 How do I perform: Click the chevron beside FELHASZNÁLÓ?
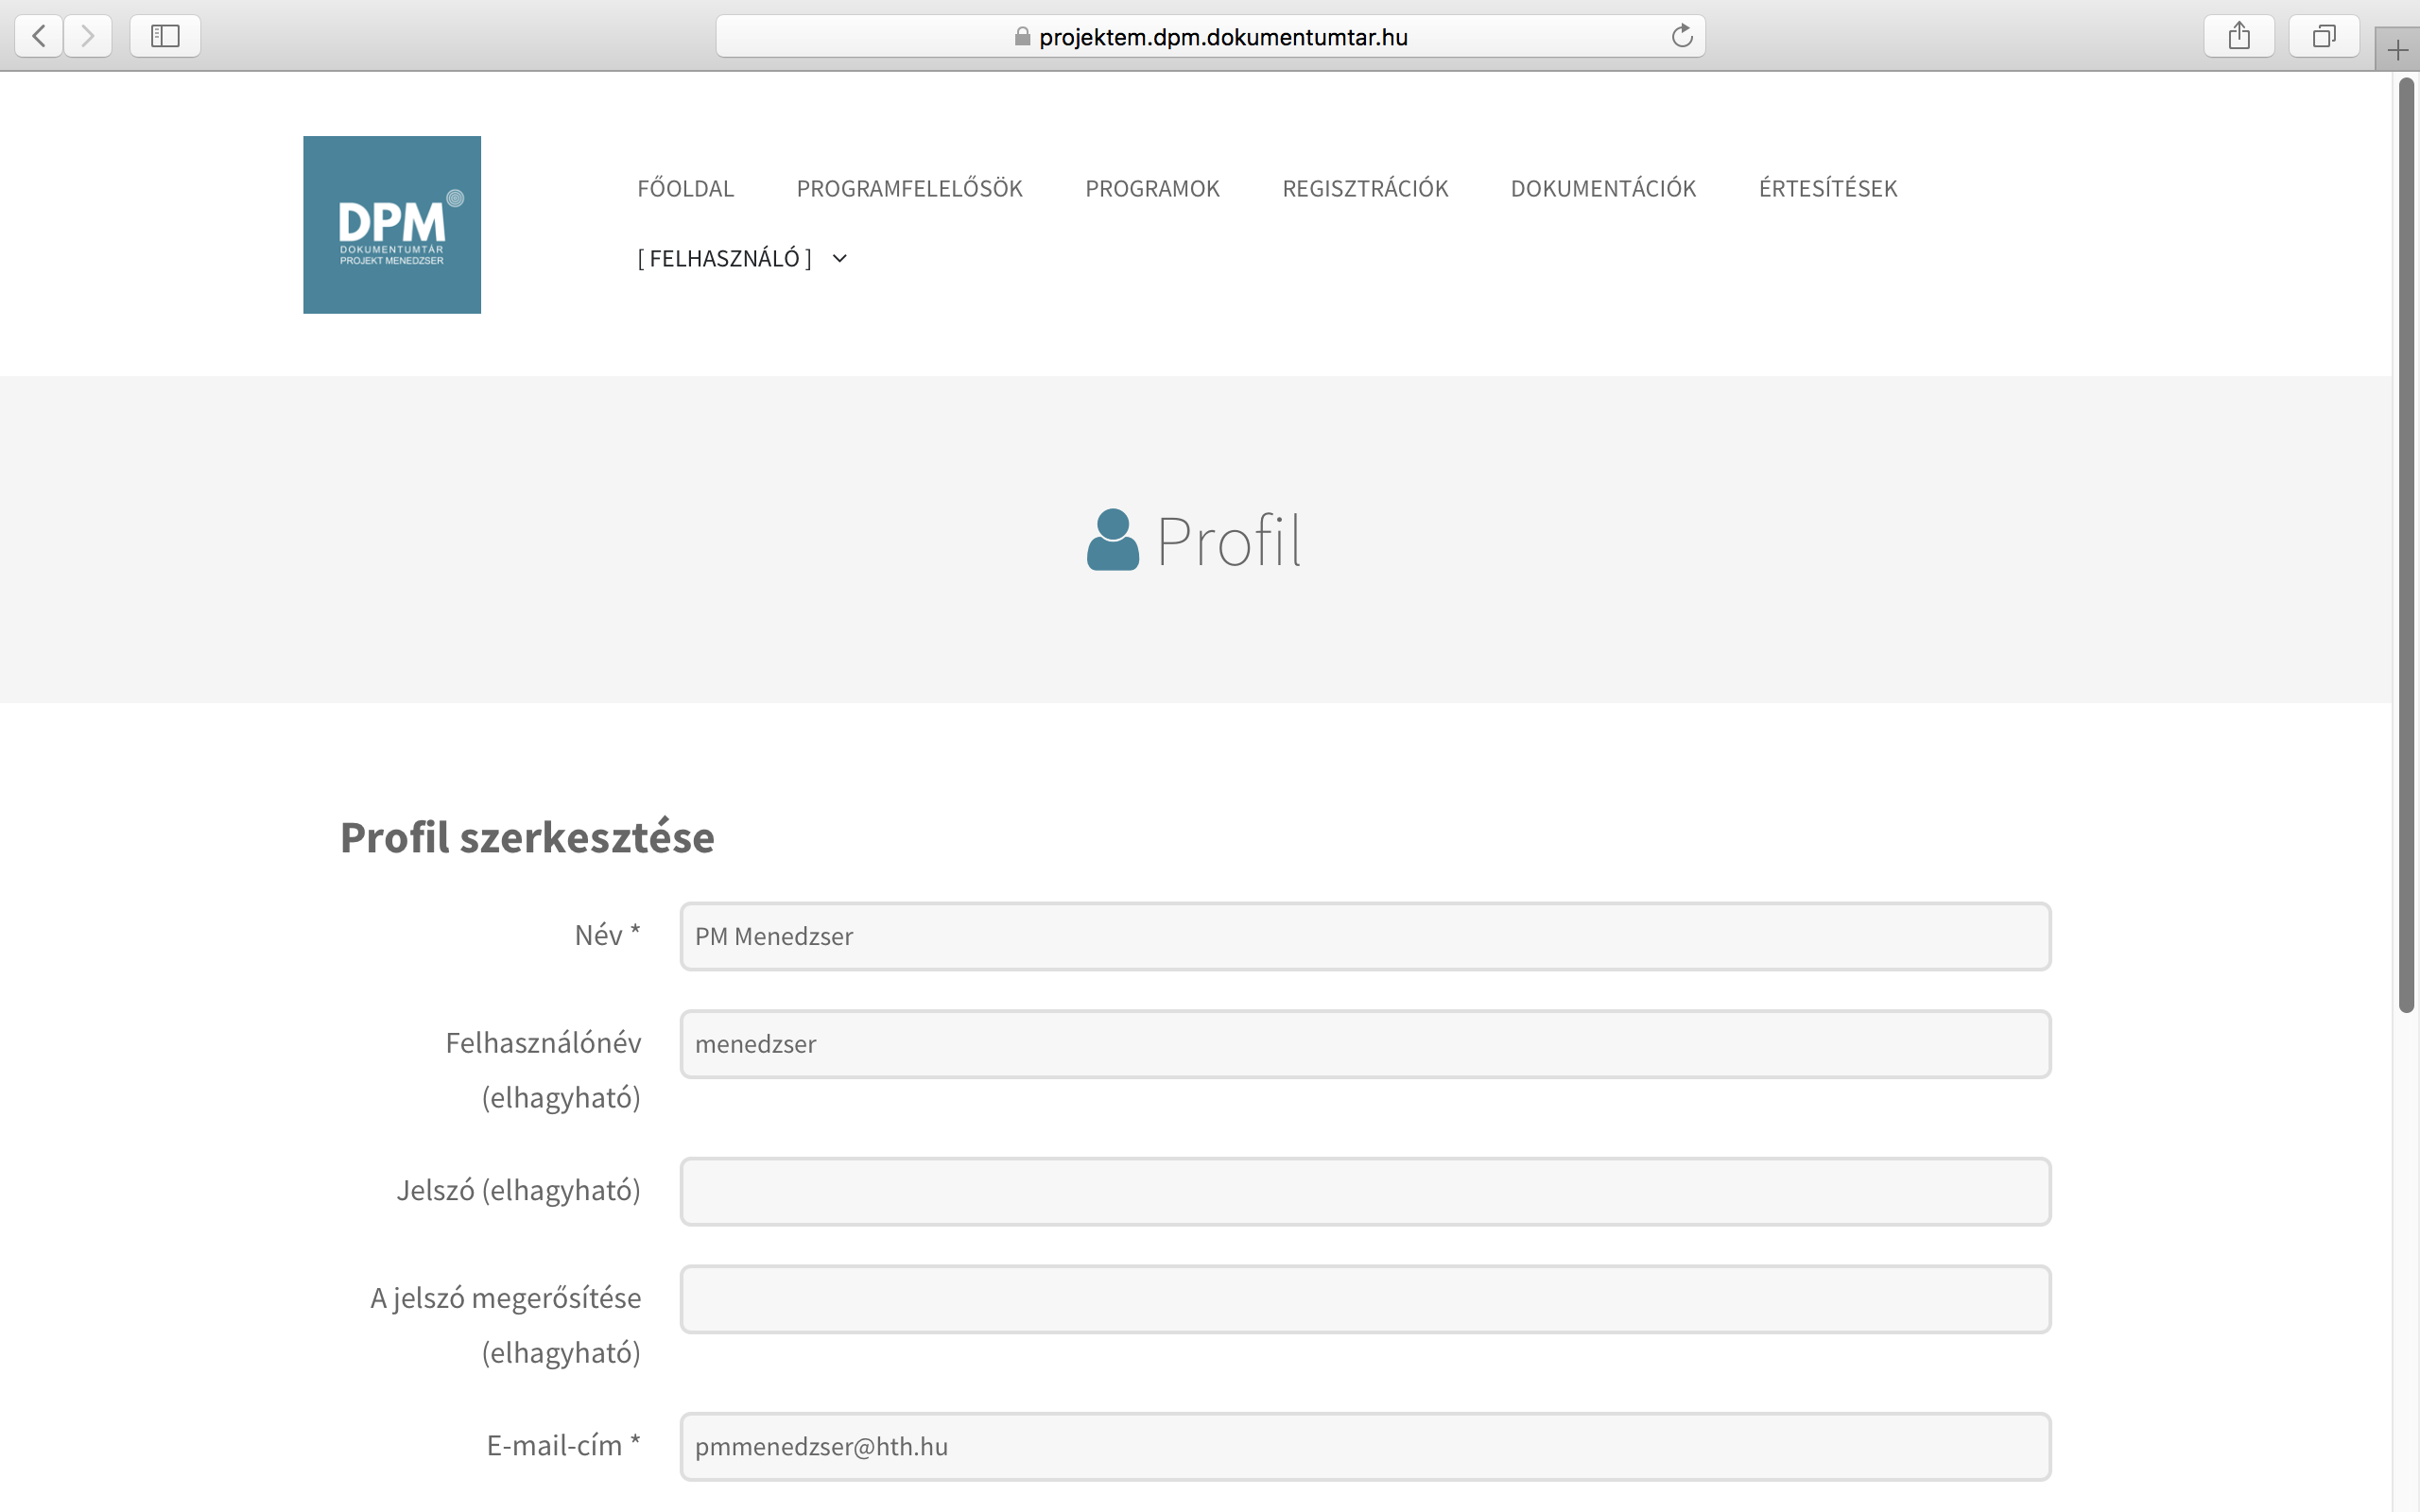(x=840, y=259)
